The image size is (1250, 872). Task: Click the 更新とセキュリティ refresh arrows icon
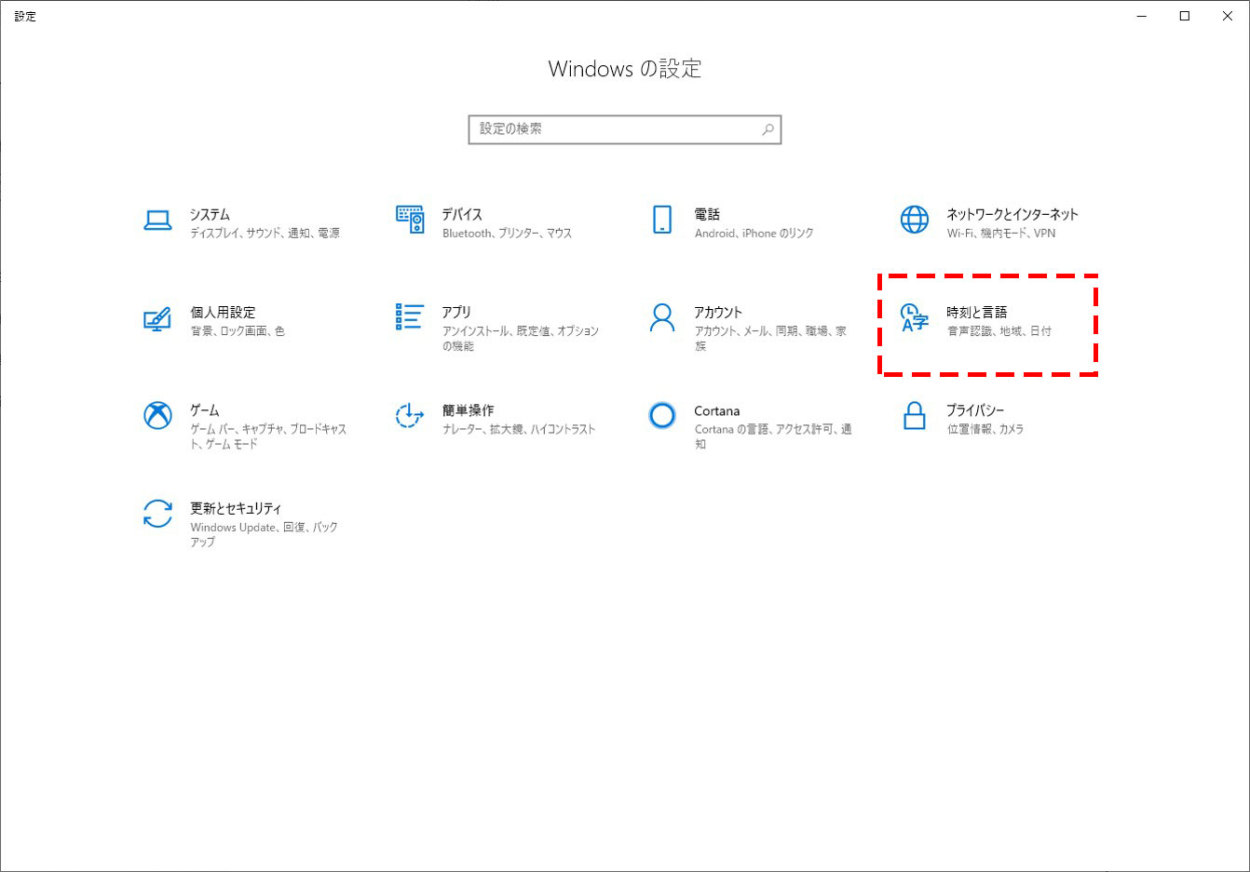coord(158,513)
